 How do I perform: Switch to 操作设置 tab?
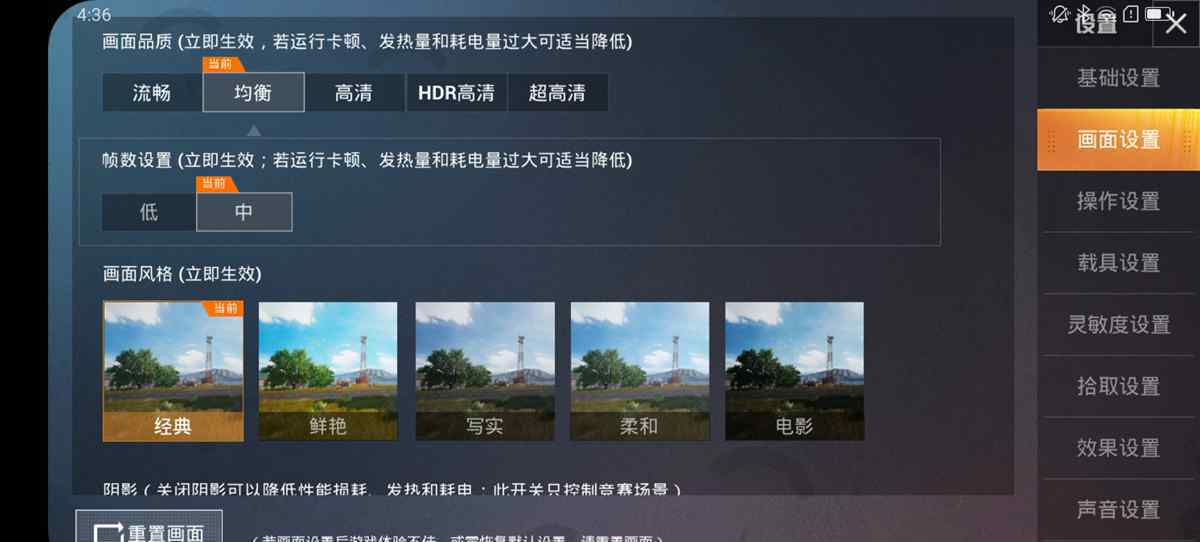(x=1118, y=201)
